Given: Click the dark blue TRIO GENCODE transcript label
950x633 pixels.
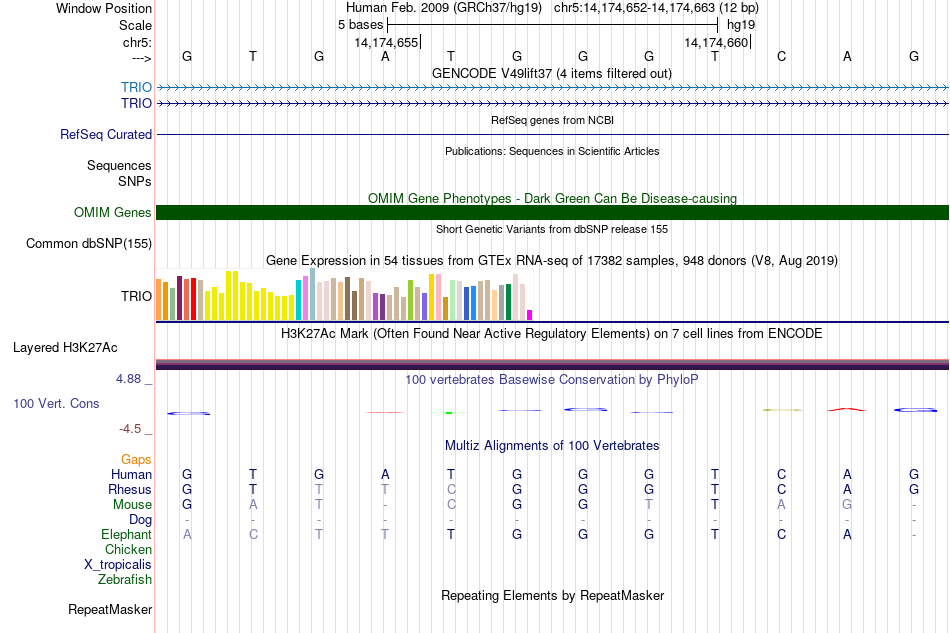Looking at the screenshot, I should pyautogui.click(x=136, y=103).
